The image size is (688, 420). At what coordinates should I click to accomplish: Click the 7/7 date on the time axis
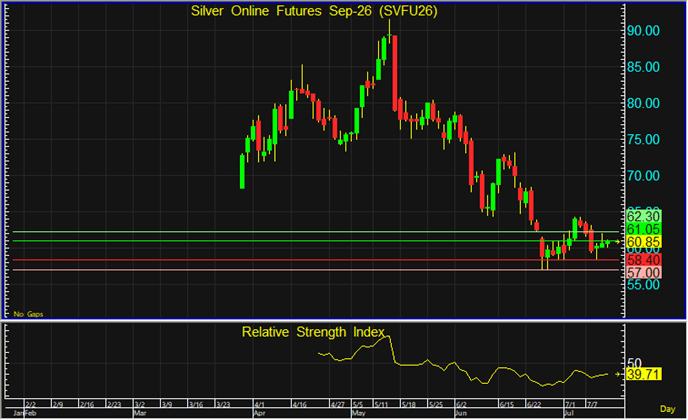point(592,404)
